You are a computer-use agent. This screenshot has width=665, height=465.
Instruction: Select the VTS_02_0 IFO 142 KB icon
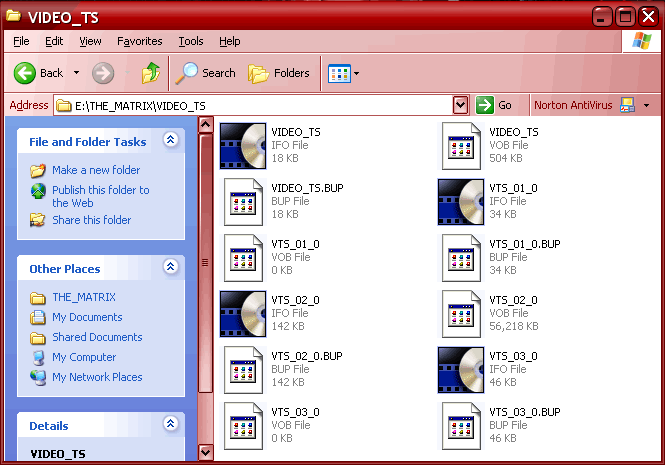[x=243, y=314]
